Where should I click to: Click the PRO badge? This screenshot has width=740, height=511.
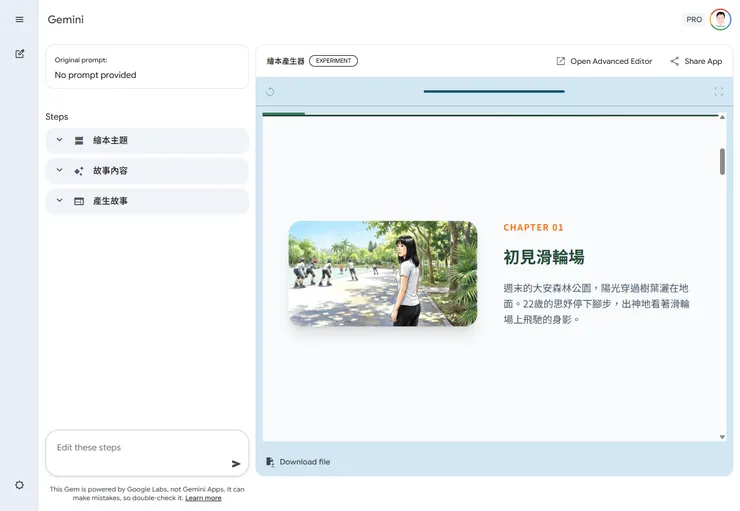694,19
